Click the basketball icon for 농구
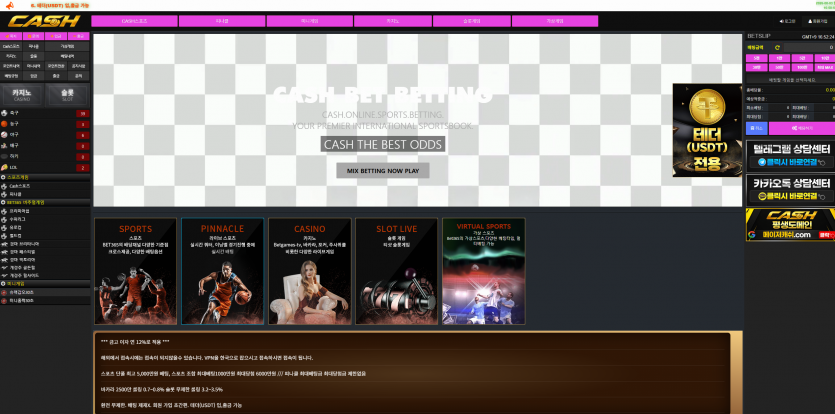The height and width of the screenshot is (414, 835). click(x=4, y=124)
